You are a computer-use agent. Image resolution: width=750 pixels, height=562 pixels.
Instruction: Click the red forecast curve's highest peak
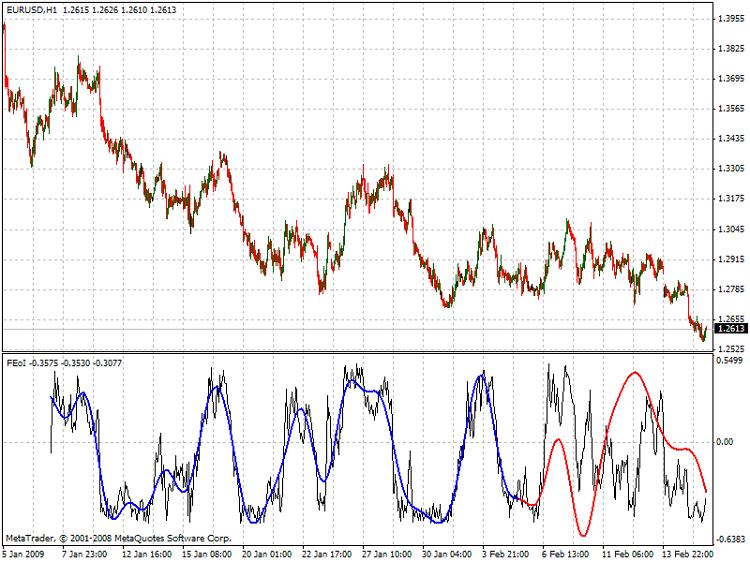coord(634,374)
